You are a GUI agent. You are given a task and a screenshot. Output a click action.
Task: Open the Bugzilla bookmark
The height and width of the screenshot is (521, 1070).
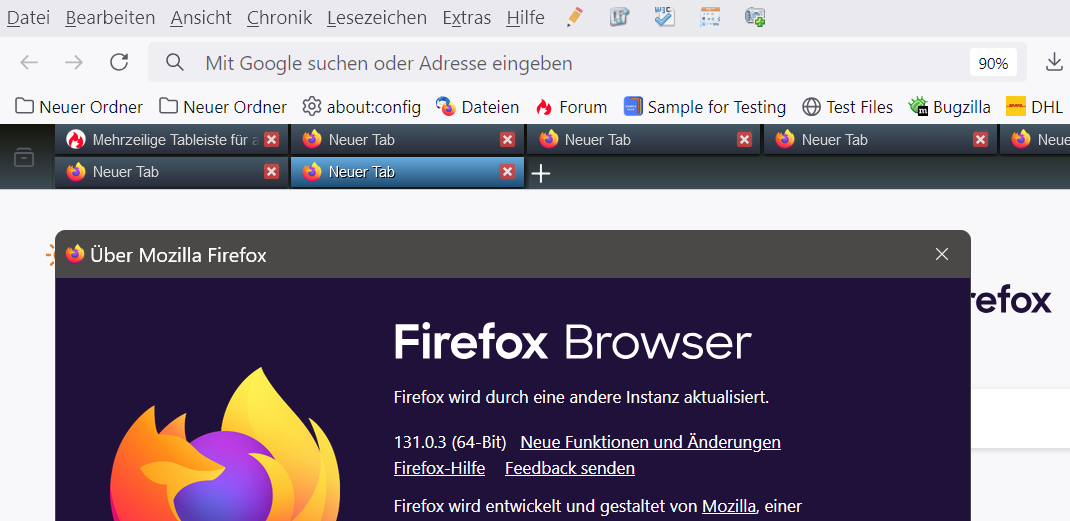pos(949,107)
